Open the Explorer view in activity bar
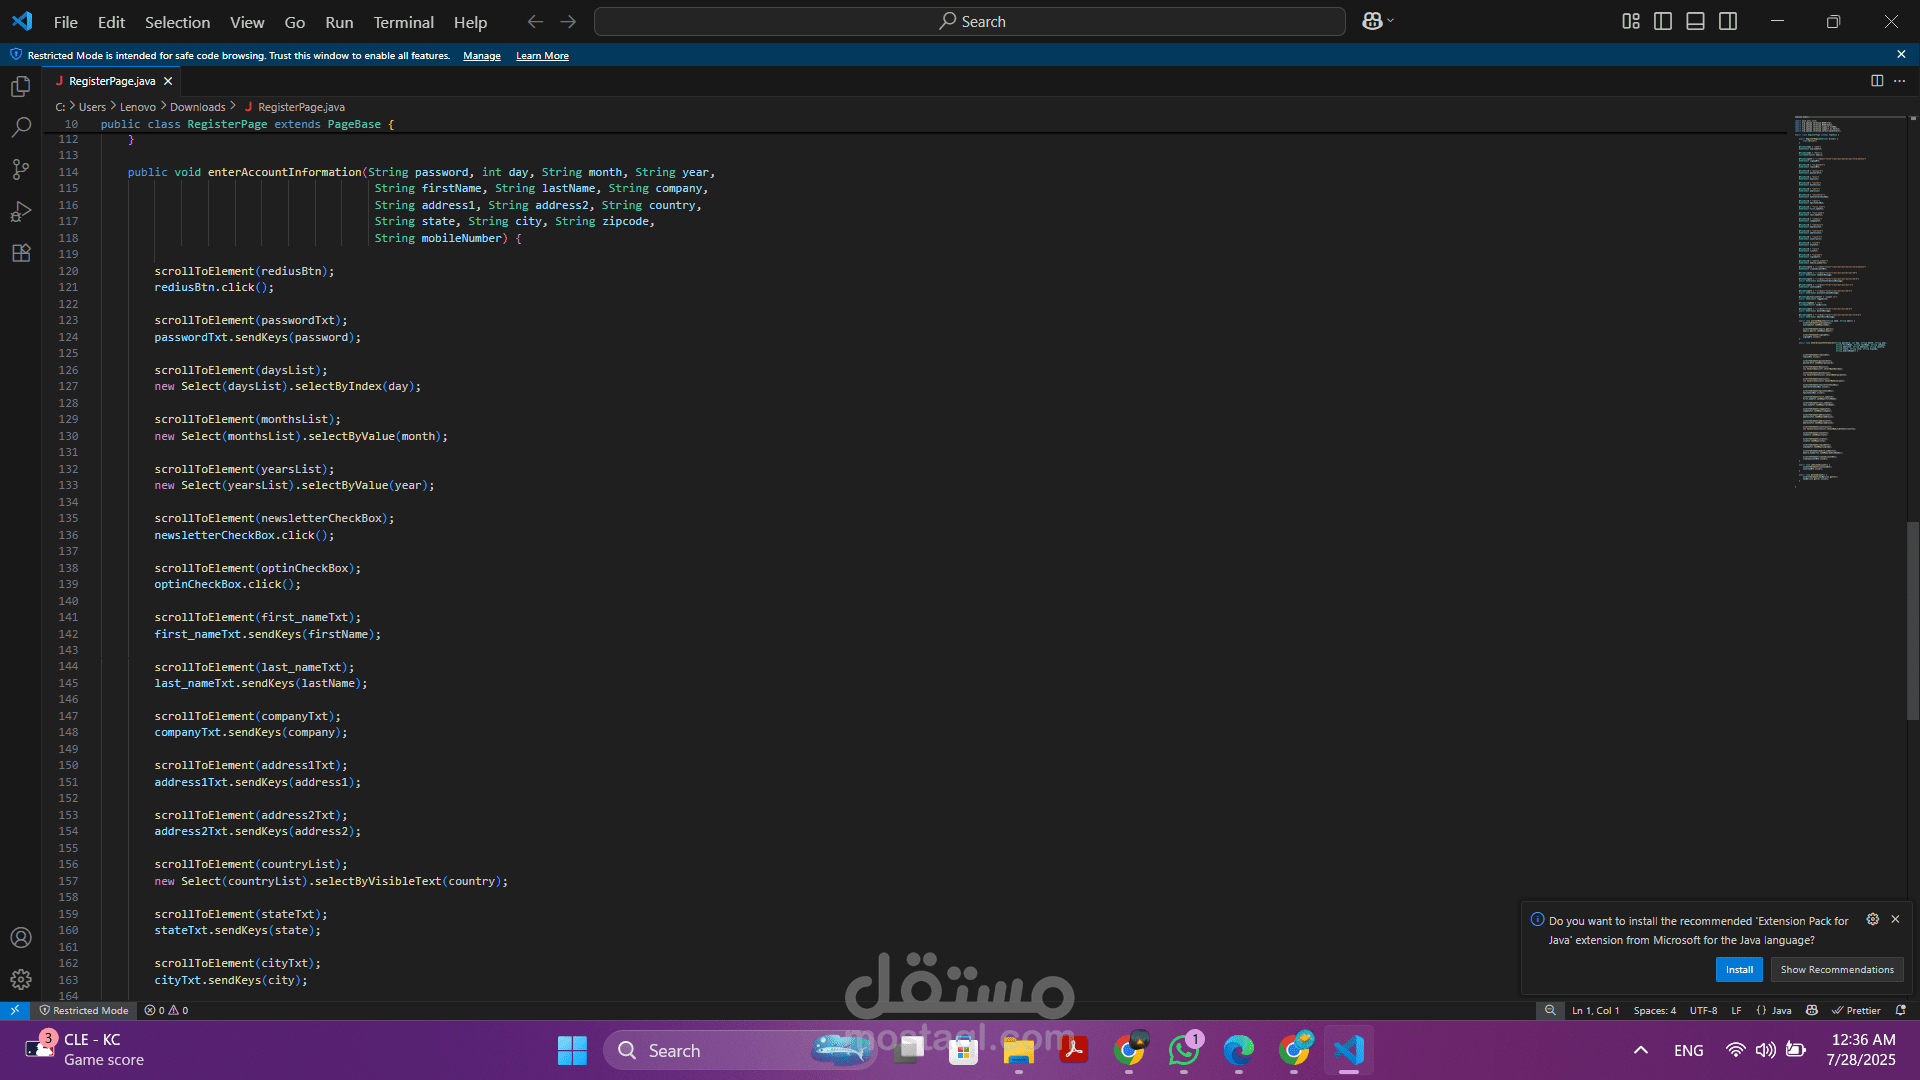This screenshot has height=1080, width=1920. tap(21, 87)
